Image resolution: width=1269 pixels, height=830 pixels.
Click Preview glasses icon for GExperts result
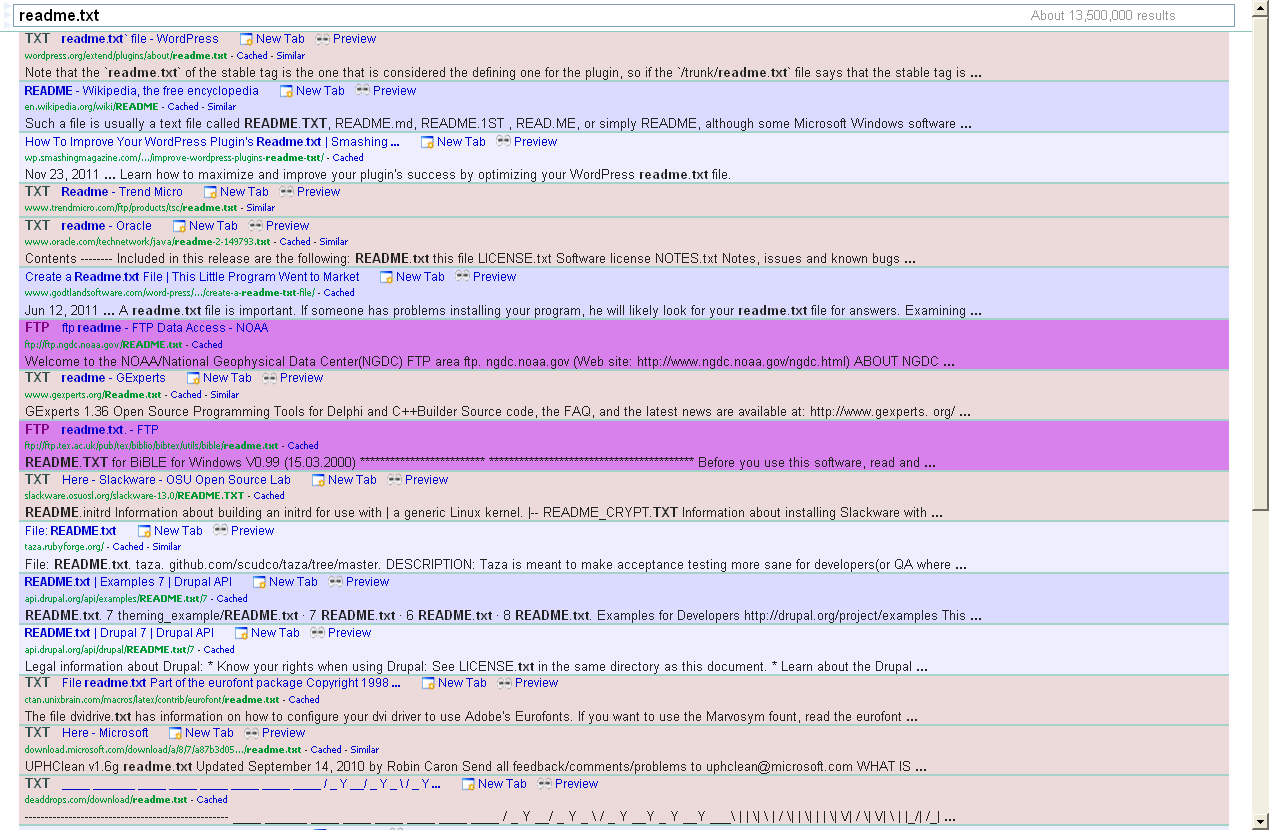tap(270, 378)
